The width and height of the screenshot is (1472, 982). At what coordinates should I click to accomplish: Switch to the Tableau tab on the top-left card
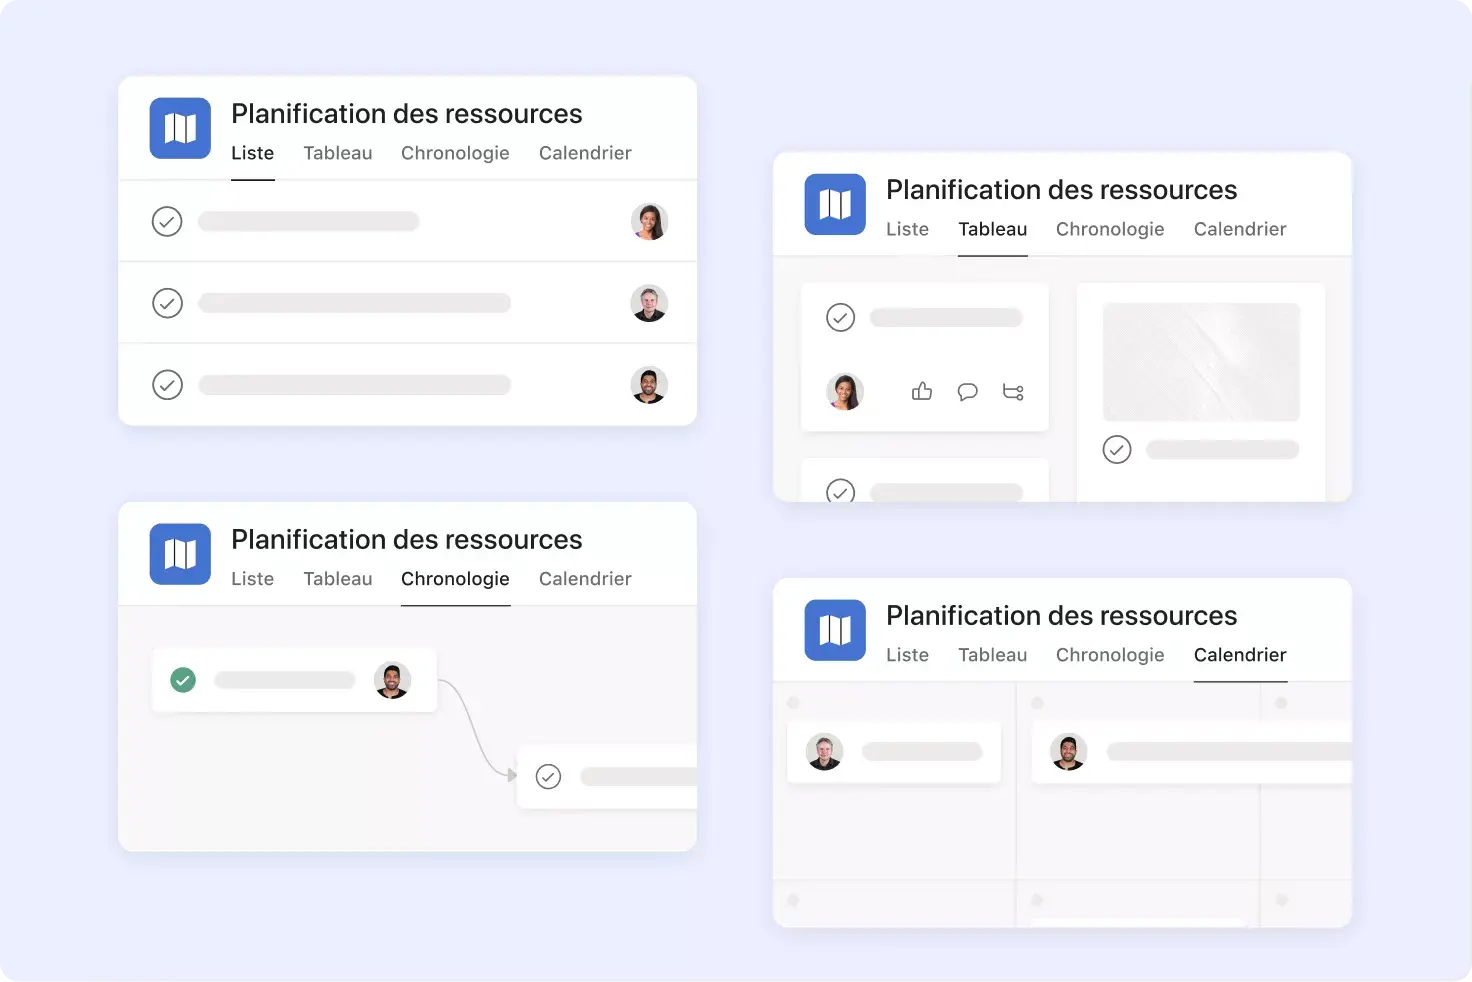[x=338, y=153]
